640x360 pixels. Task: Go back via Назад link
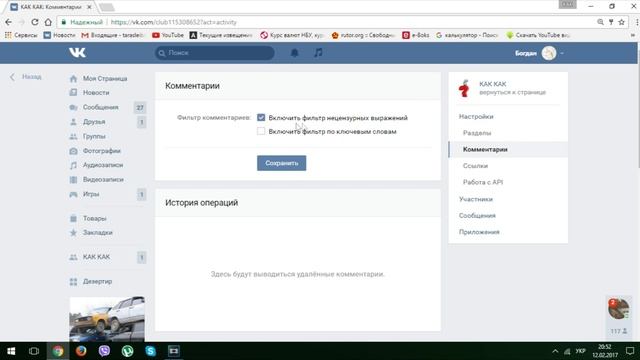[x=26, y=77]
